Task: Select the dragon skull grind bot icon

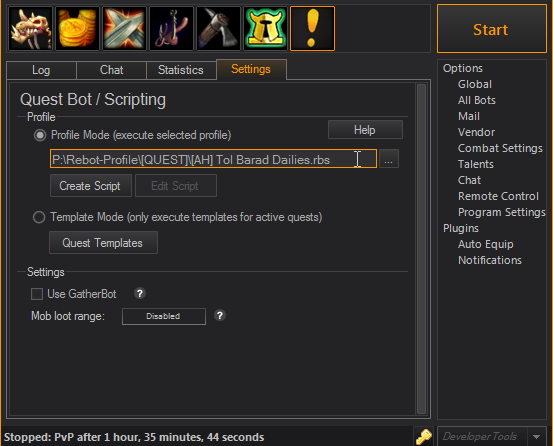Action: (x=30, y=29)
